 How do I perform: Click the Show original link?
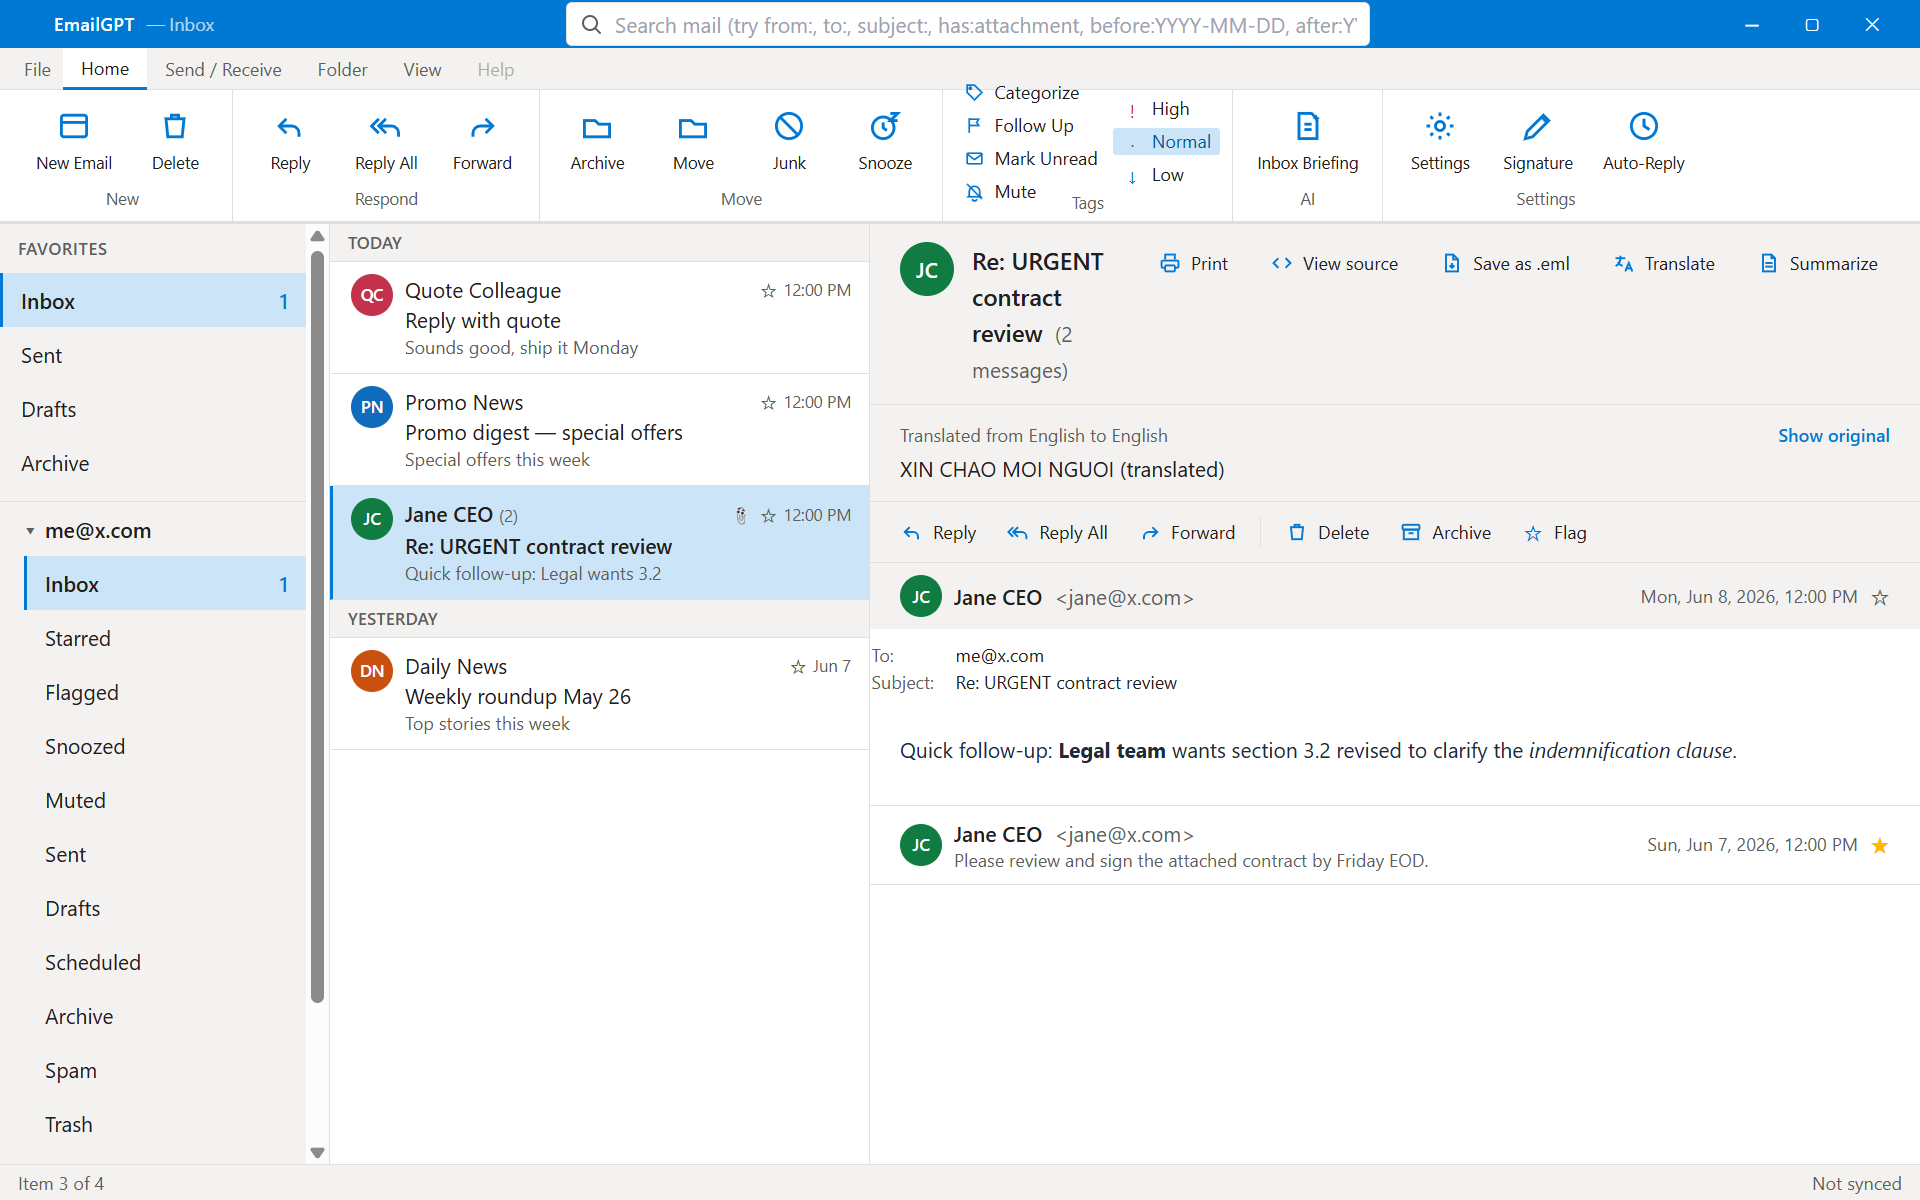click(1833, 436)
